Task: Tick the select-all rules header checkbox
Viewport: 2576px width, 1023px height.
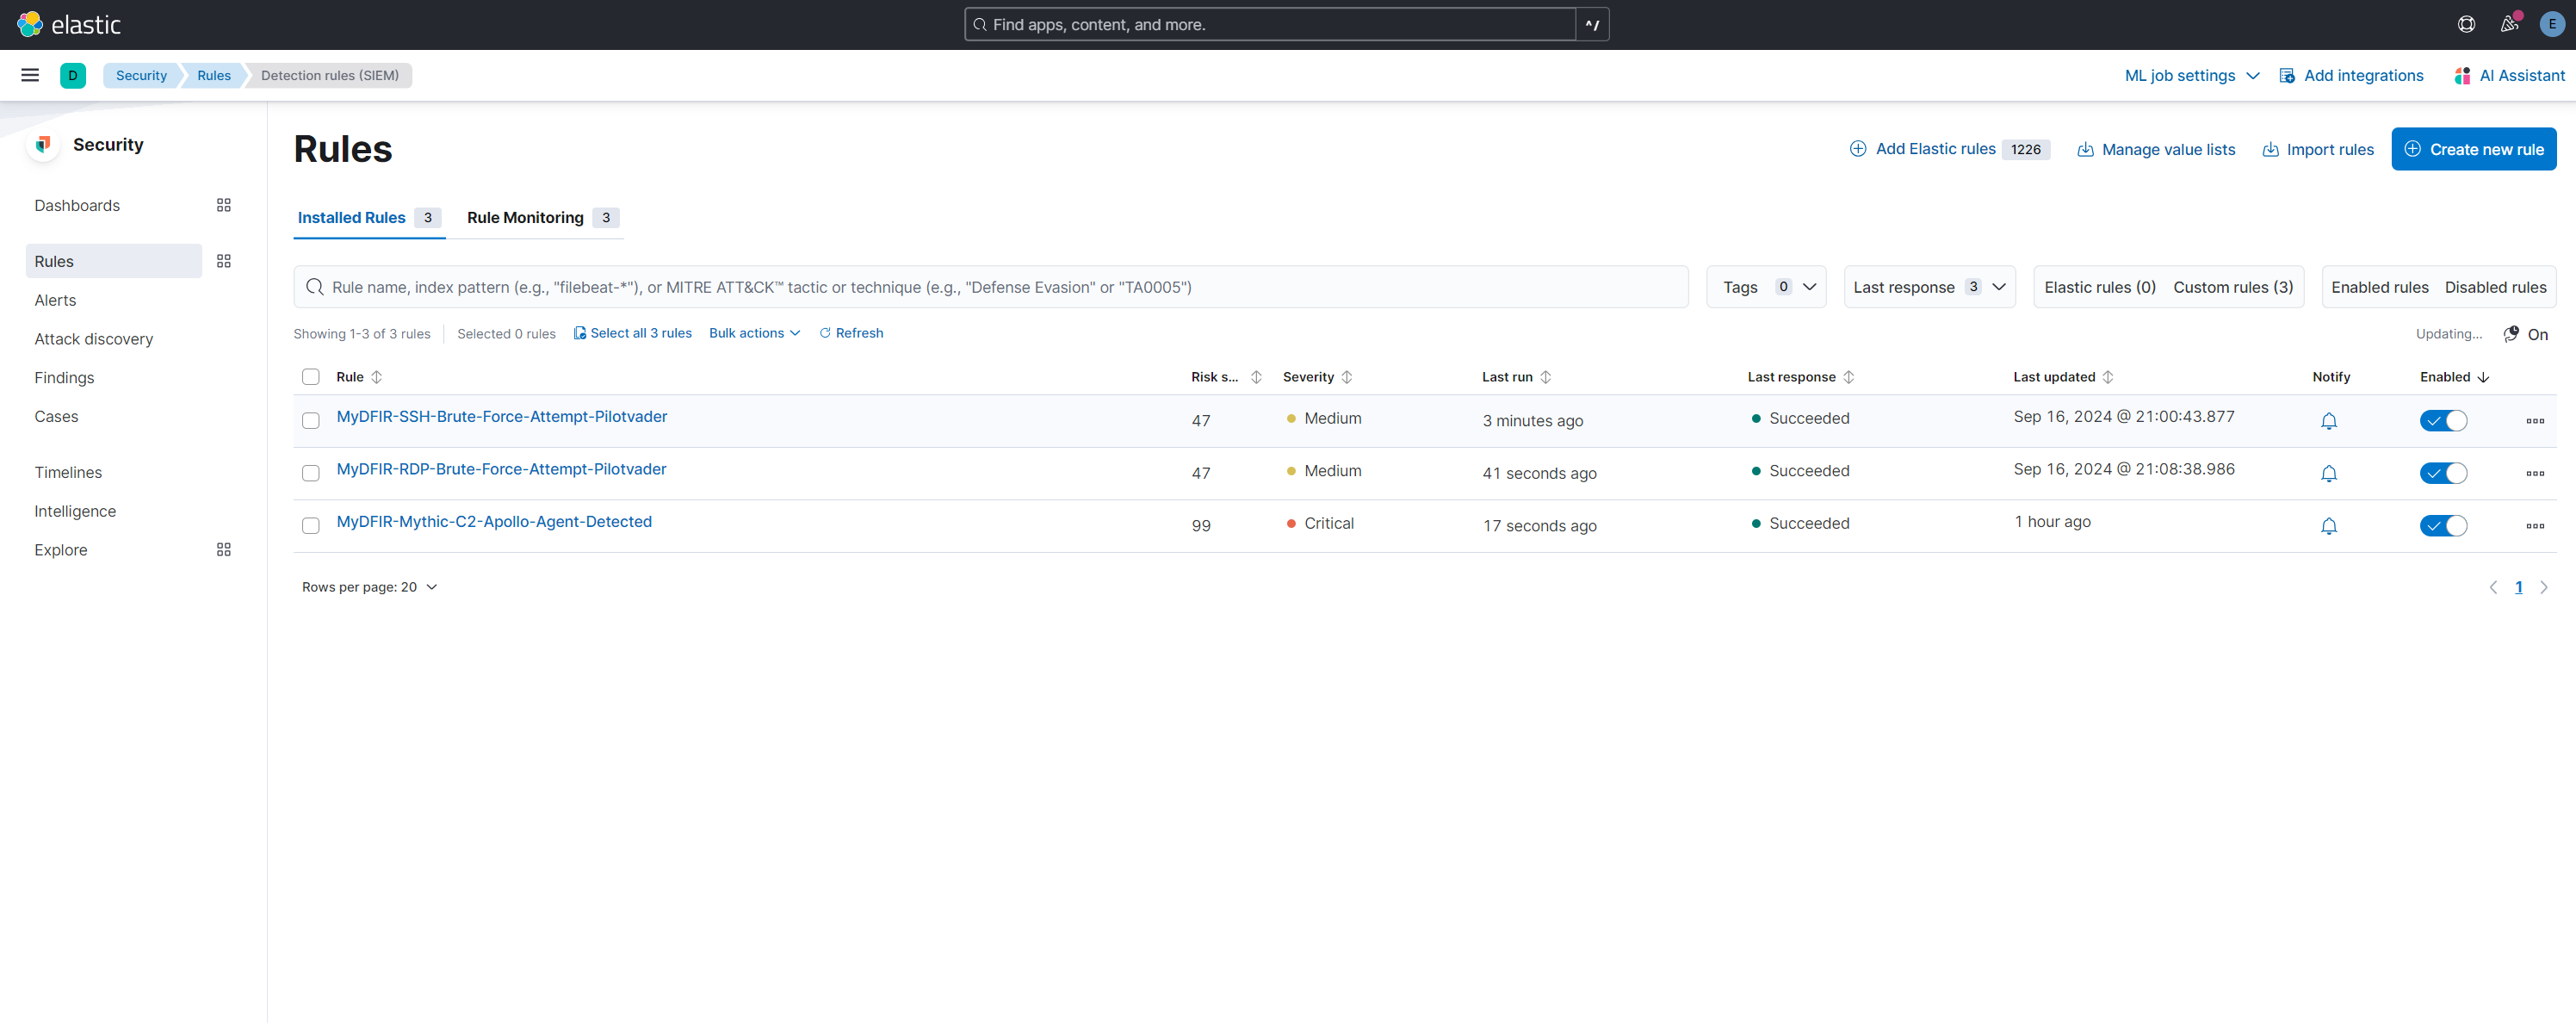Action: pyautogui.click(x=311, y=377)
